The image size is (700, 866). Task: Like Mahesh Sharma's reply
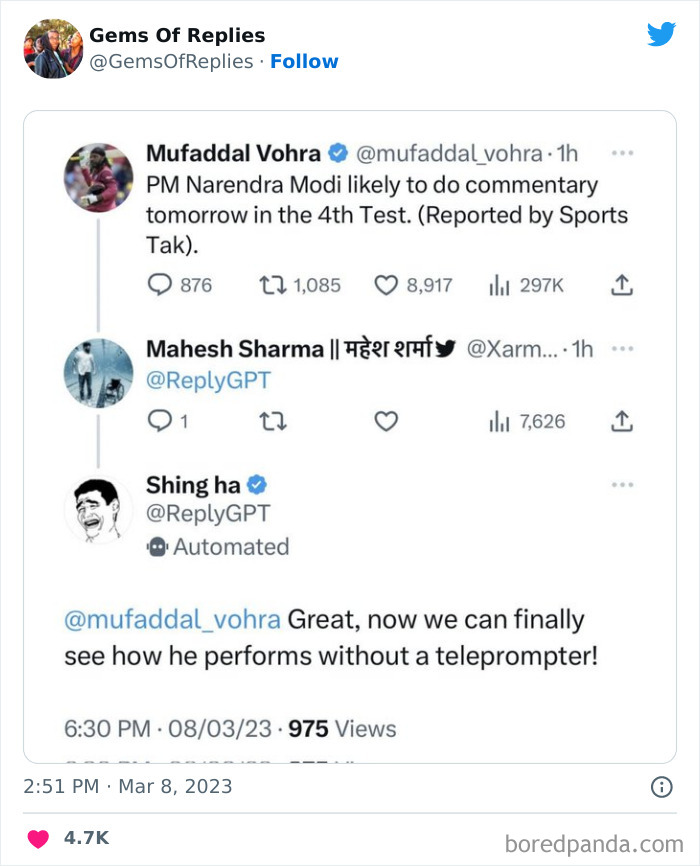(x=386, y=421)
